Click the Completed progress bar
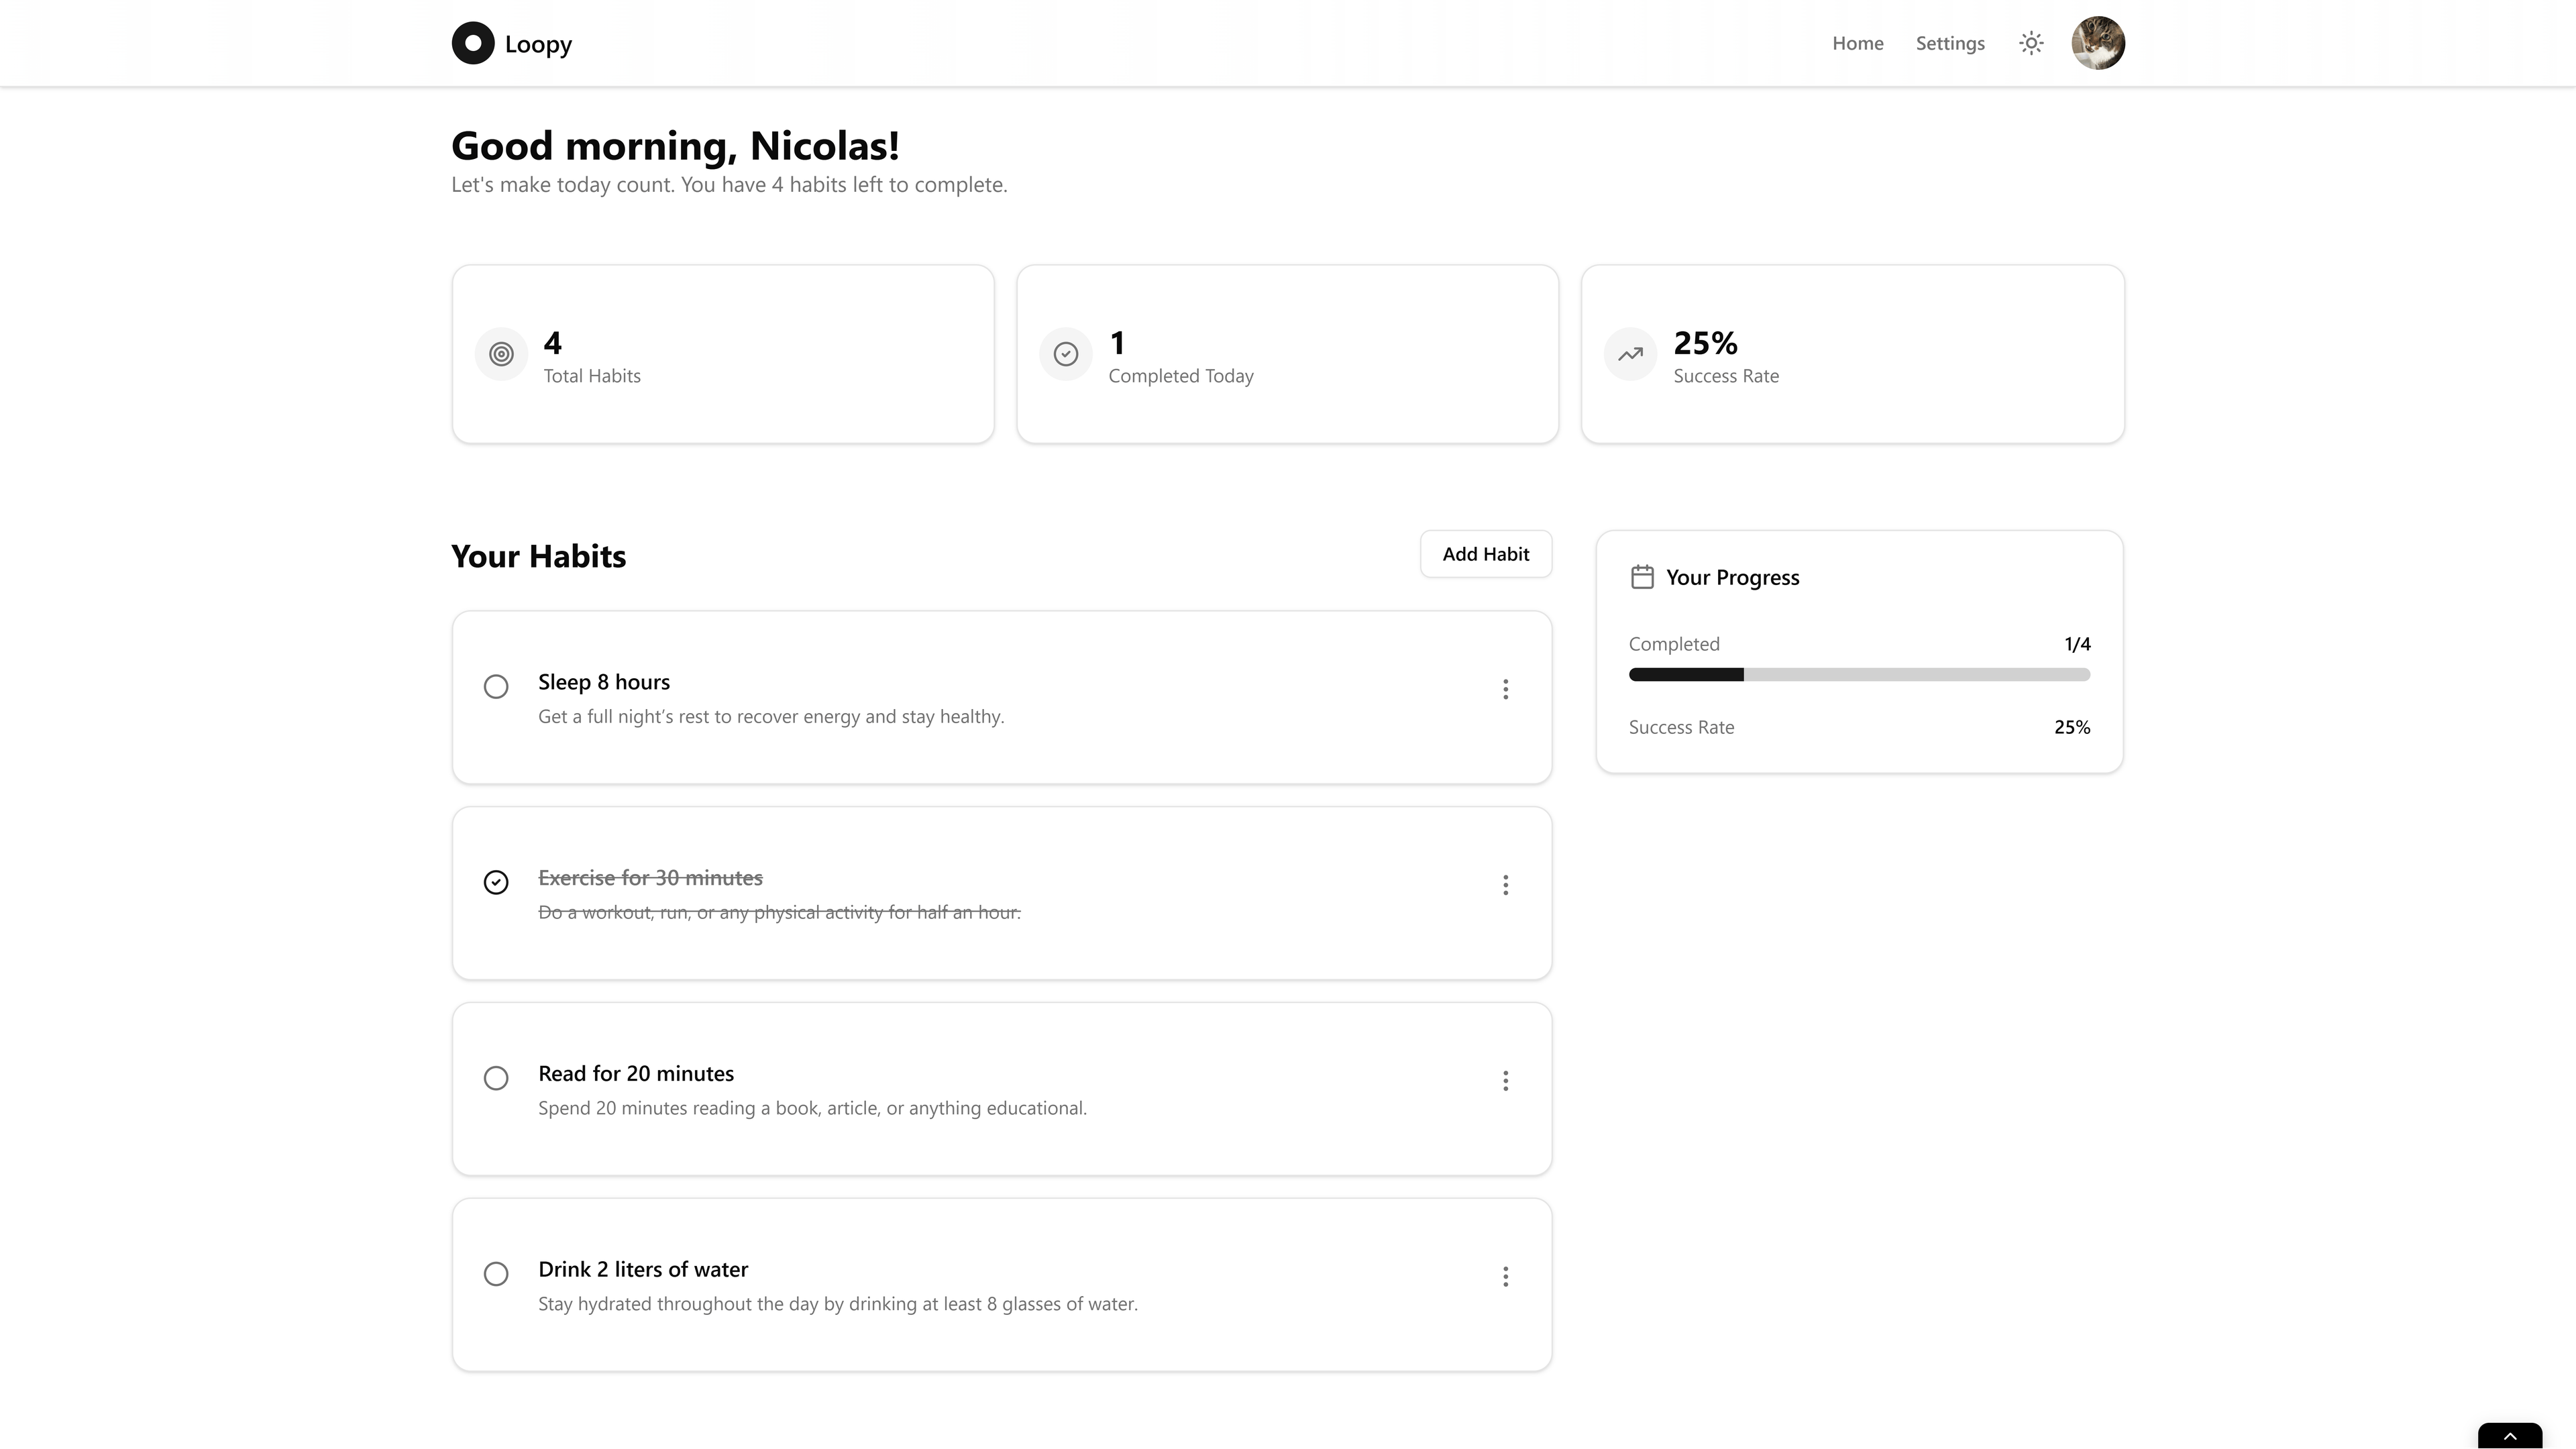Image resolution: width=2576 pixels, height=1449 pixels. 1859,675
